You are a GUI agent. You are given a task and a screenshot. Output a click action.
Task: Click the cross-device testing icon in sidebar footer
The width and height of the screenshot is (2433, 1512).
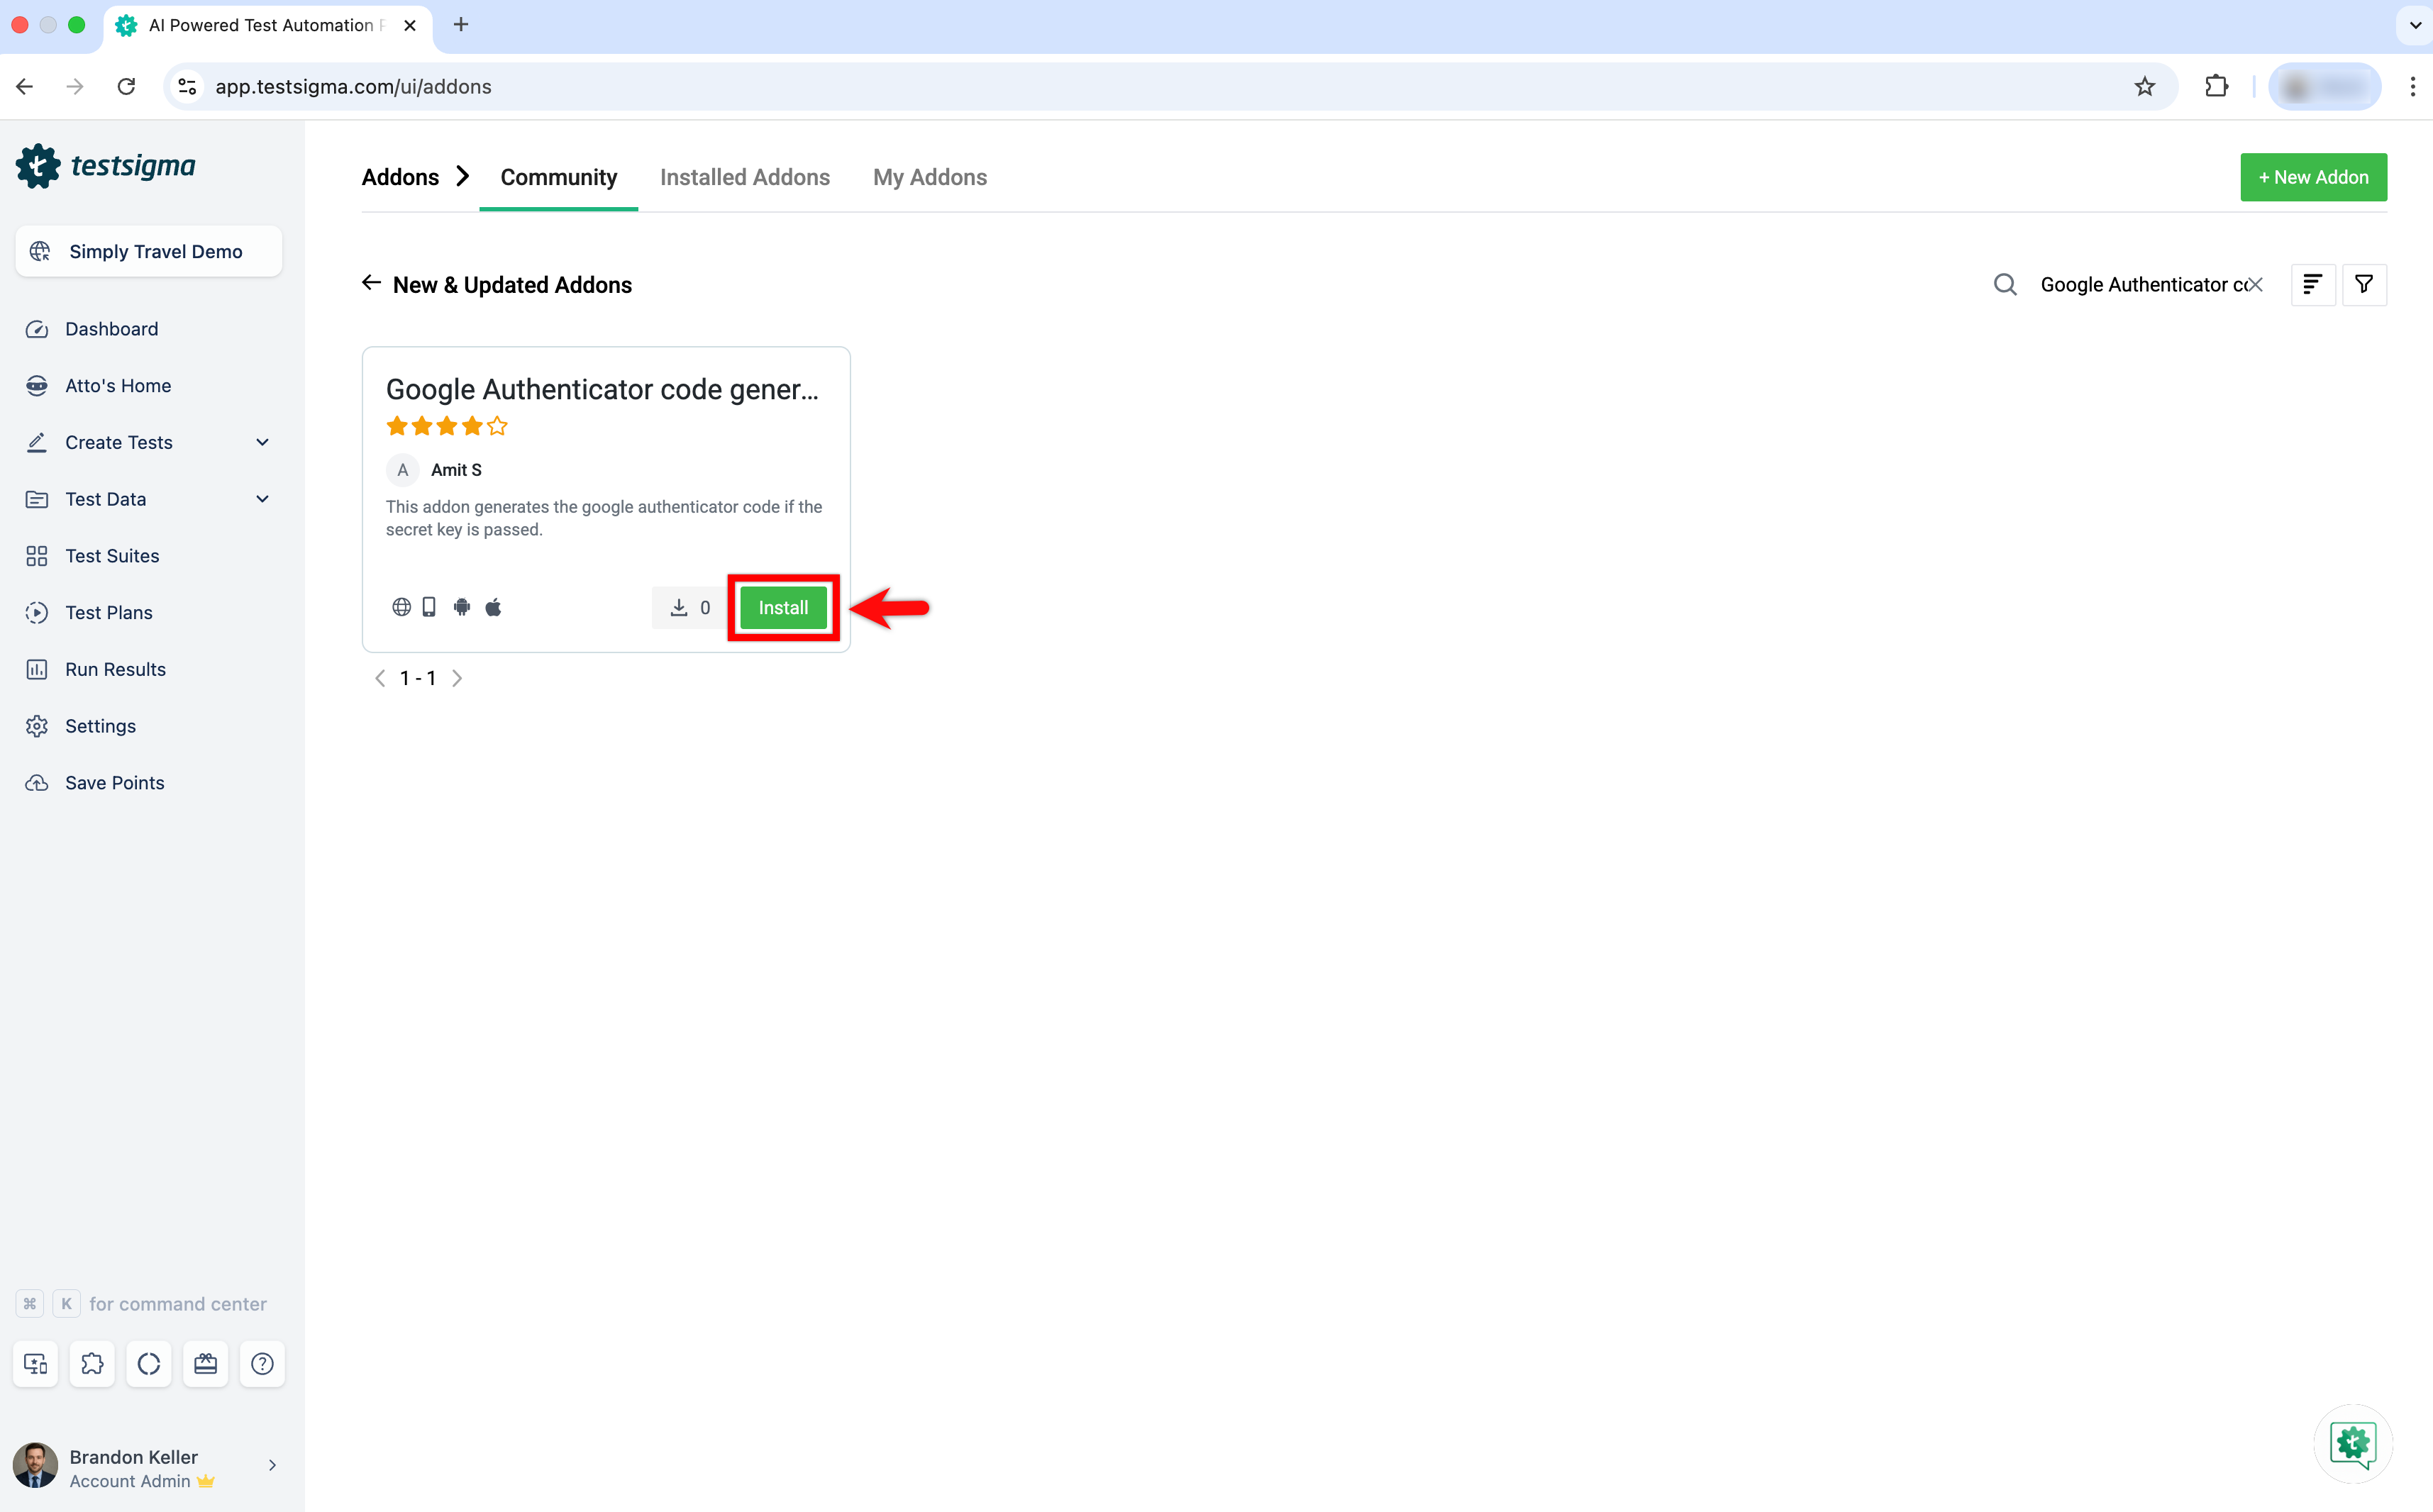35,1363
